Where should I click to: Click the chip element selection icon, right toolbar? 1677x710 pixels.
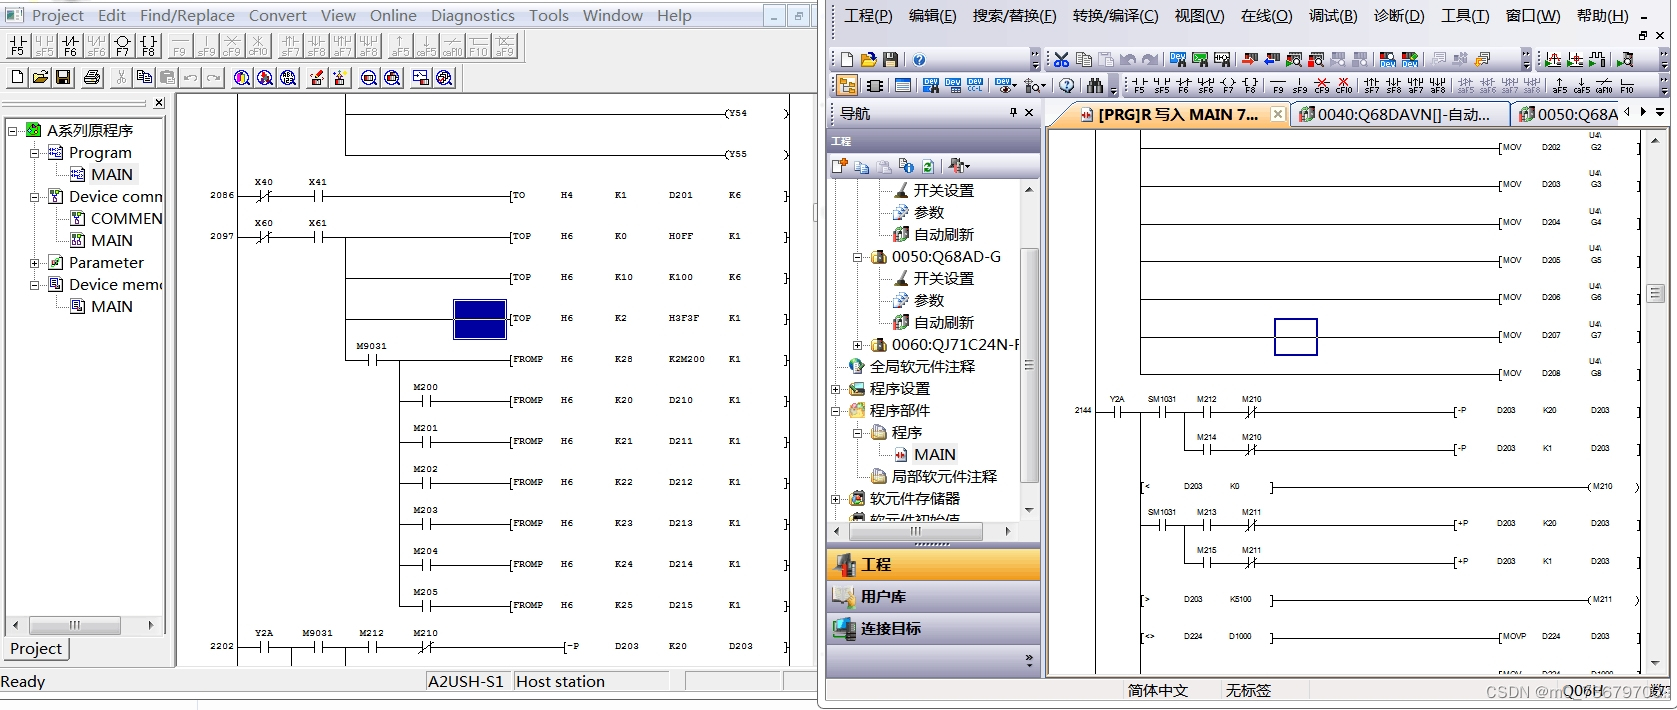click(x=875, y=86)
